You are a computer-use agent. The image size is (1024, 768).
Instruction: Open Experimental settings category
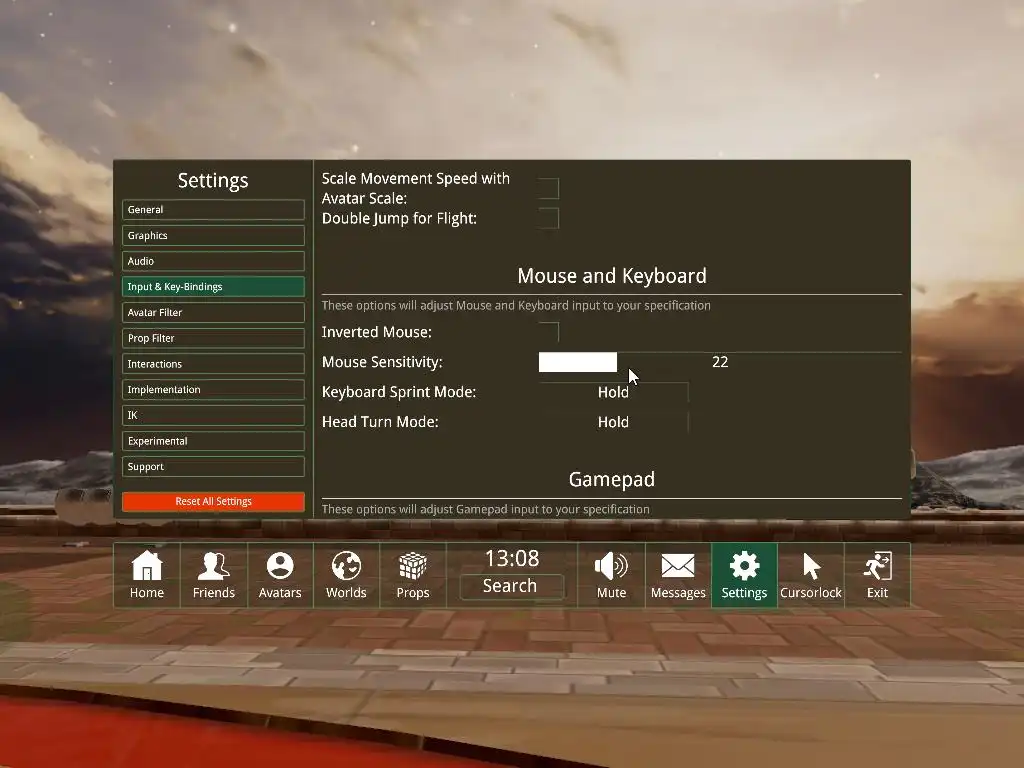tap(213, 441)
